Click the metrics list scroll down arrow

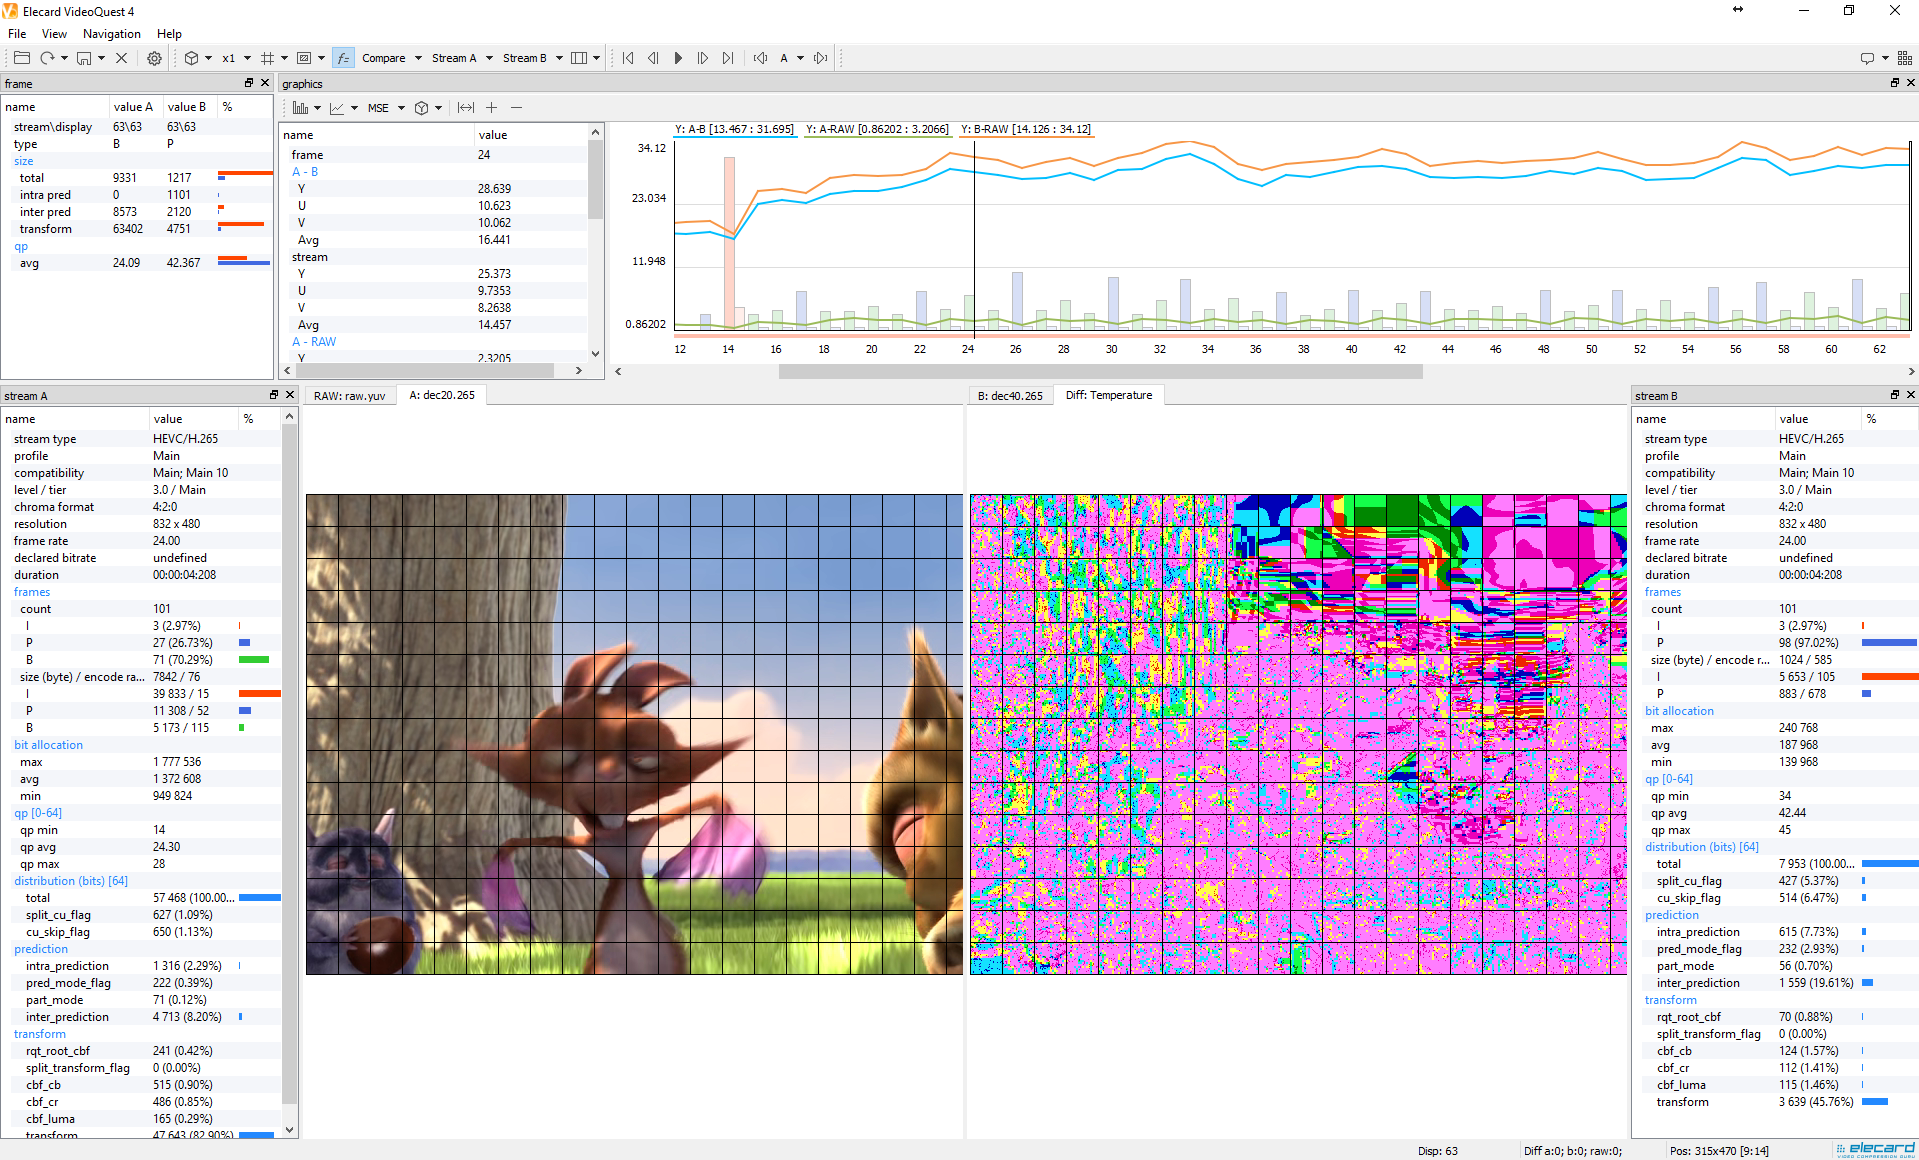[x=596, y=353]
